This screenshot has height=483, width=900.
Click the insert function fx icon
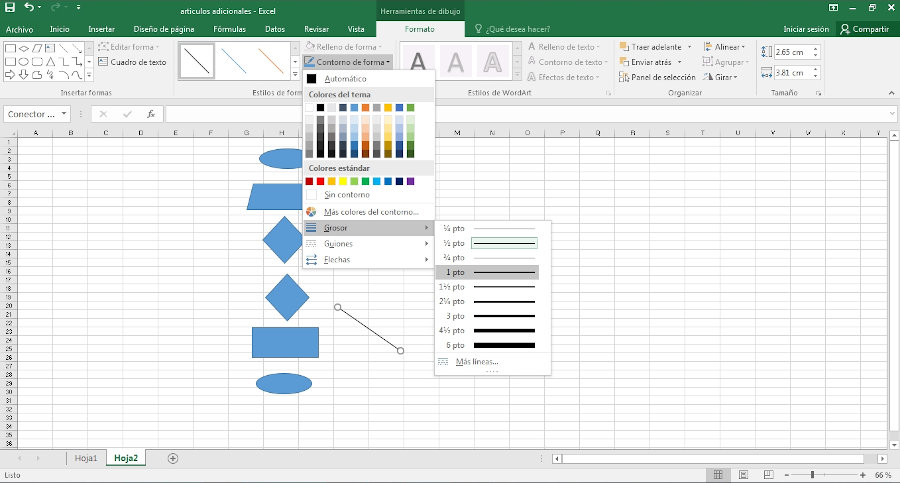[x=151, y=114]
